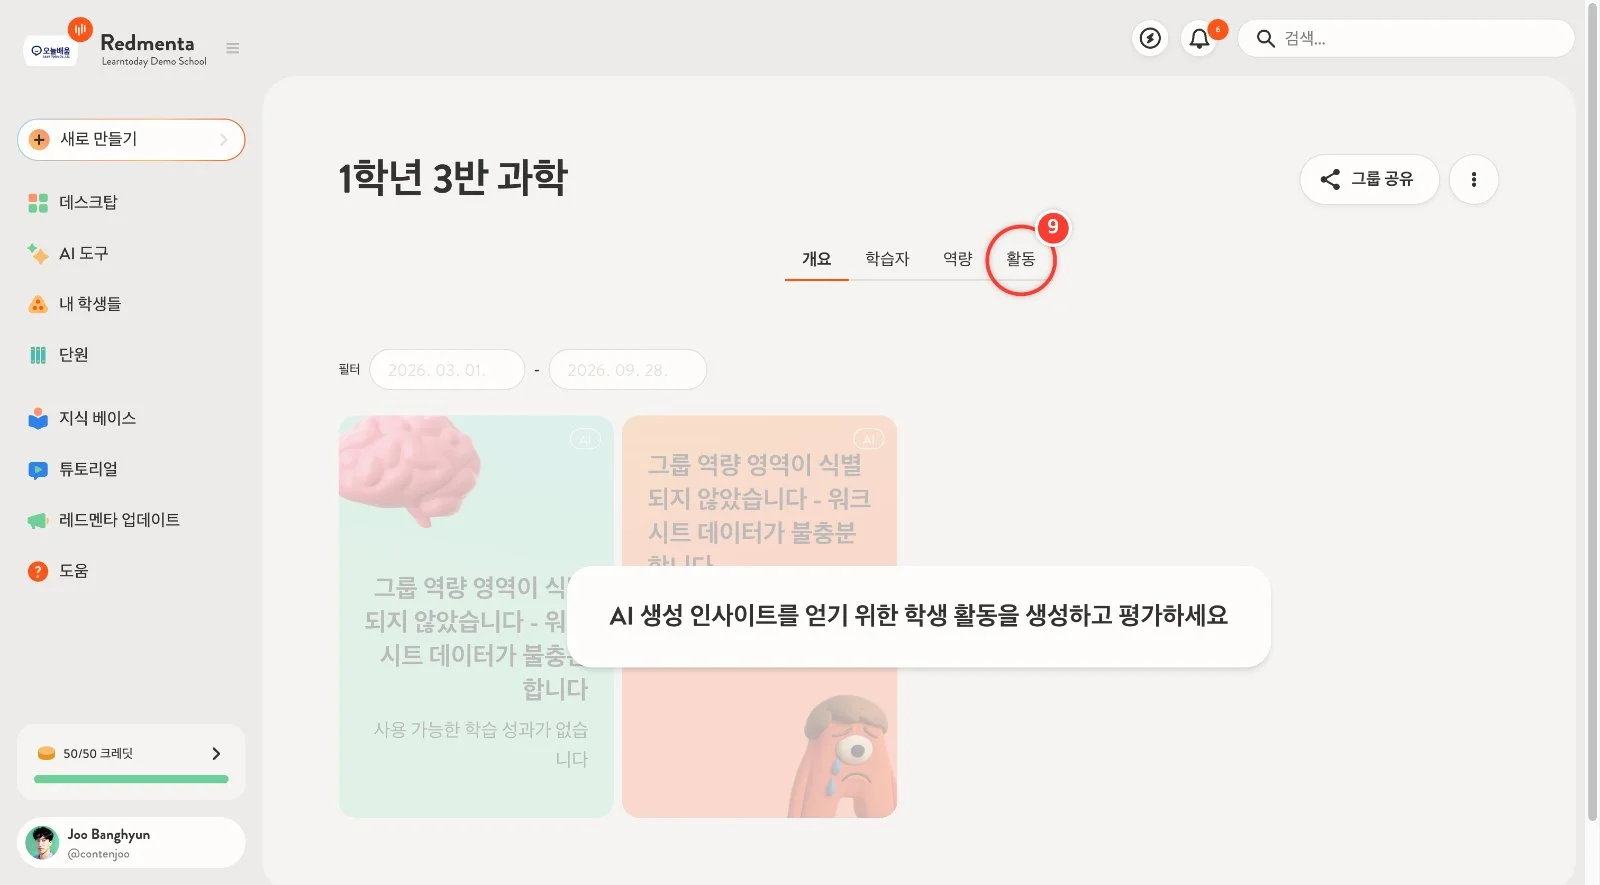The width and height of the screenshot is (1600, 885).
Task: Click the 그룹 공유 button
Action: pos(1369,179)
